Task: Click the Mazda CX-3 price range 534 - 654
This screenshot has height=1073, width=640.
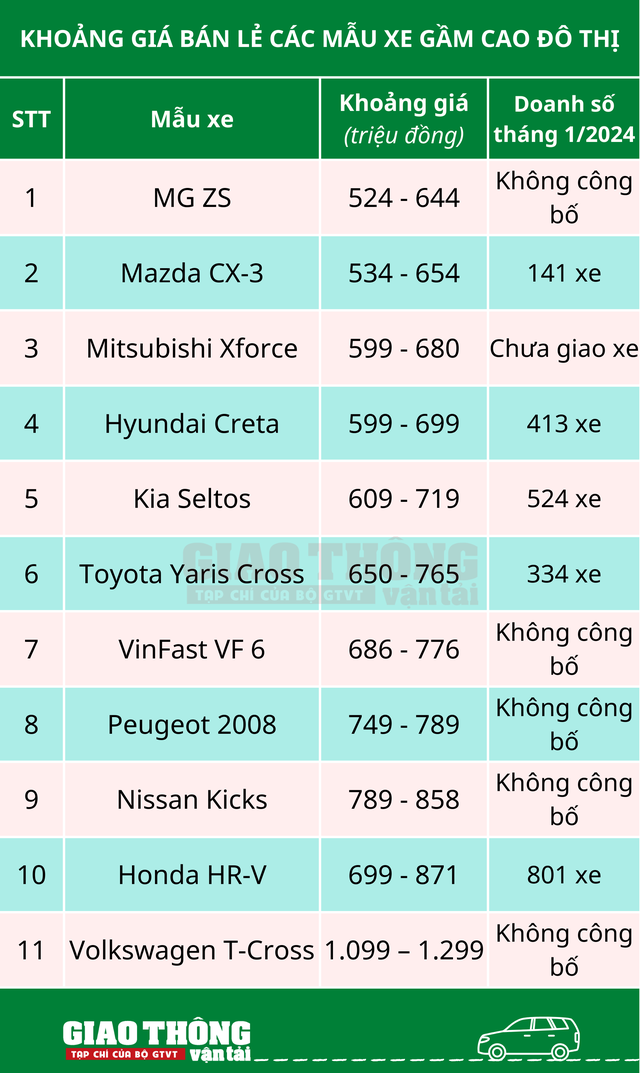Action: pos(404,273)
